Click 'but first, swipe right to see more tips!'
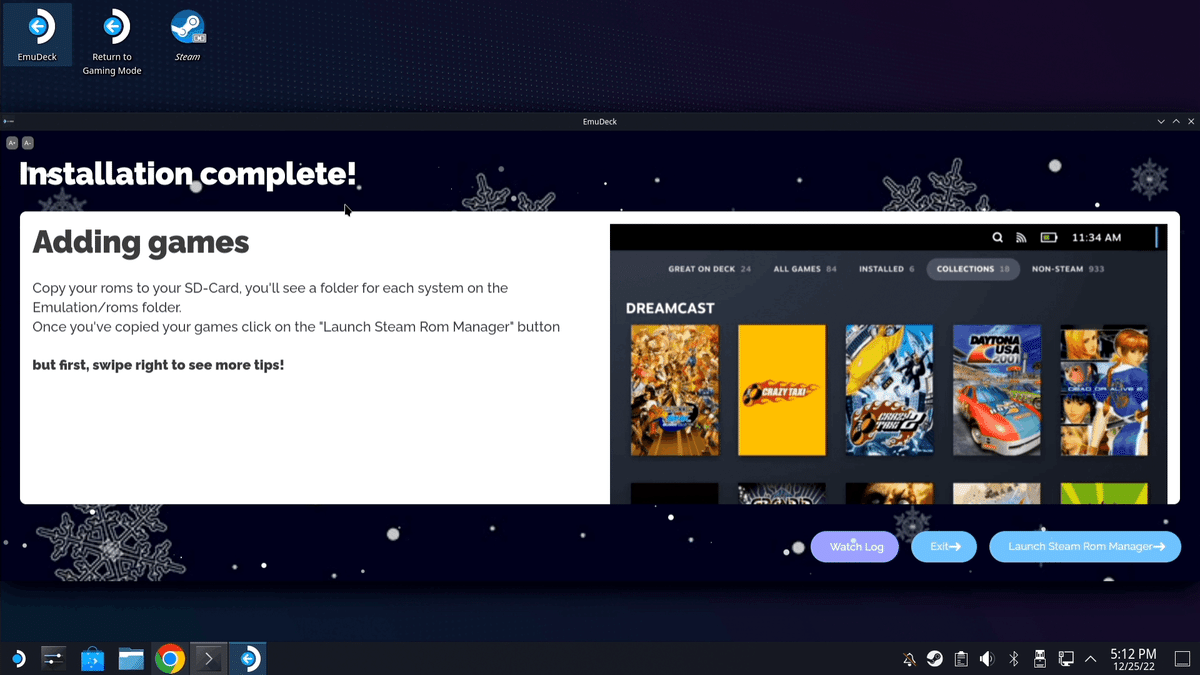1200x675 pixels. 158,365
